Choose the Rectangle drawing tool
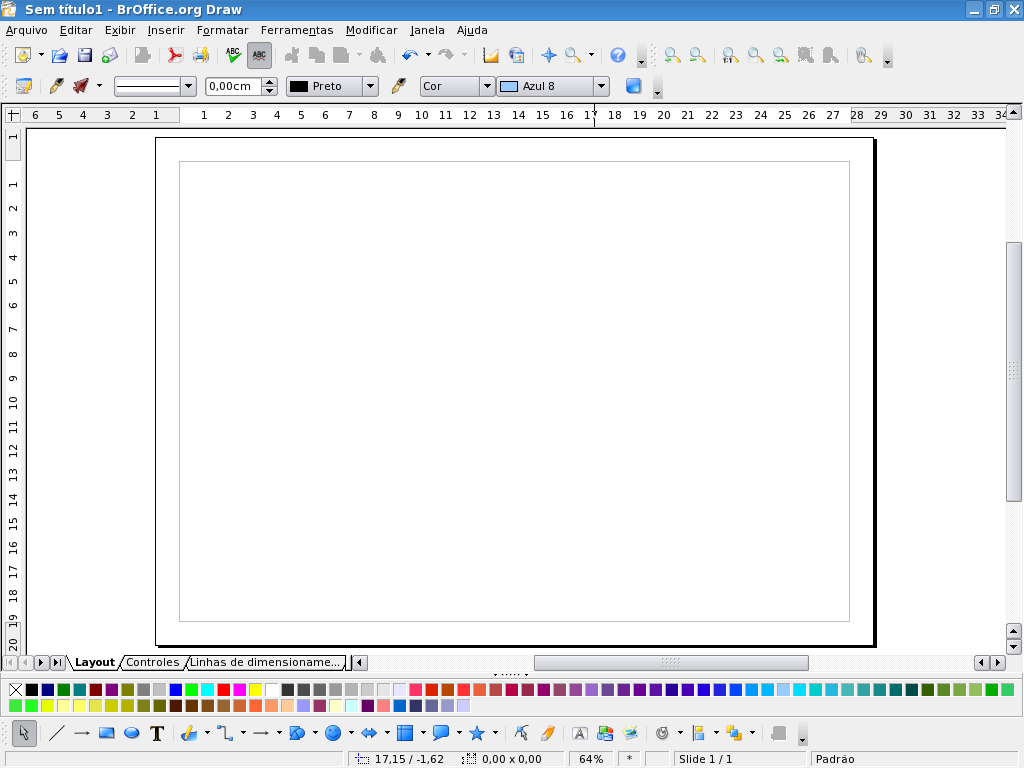The width and height of the screenshot is (1024, 768). (x=106, y=733)
